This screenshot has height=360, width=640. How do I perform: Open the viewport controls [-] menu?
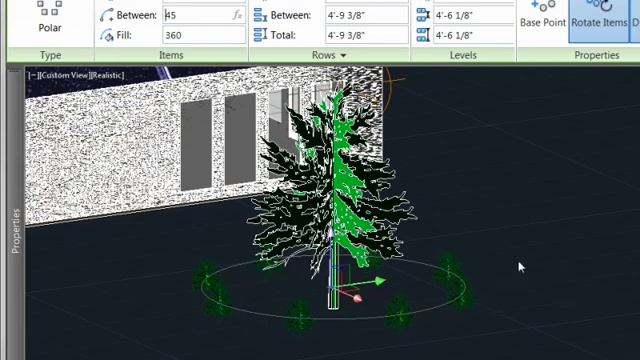[33, 75]
